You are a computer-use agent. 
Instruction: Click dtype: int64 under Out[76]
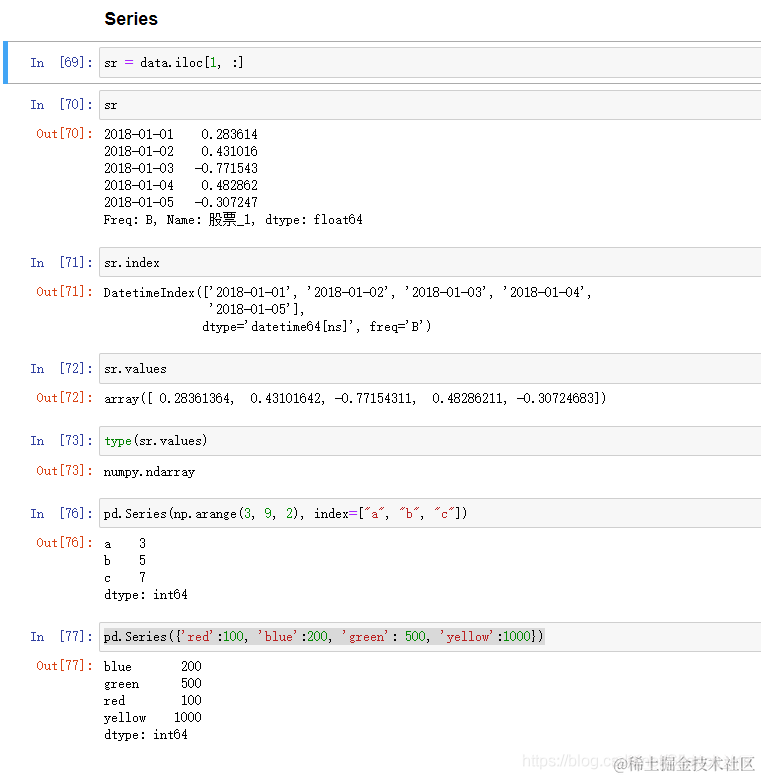point(146,595)
